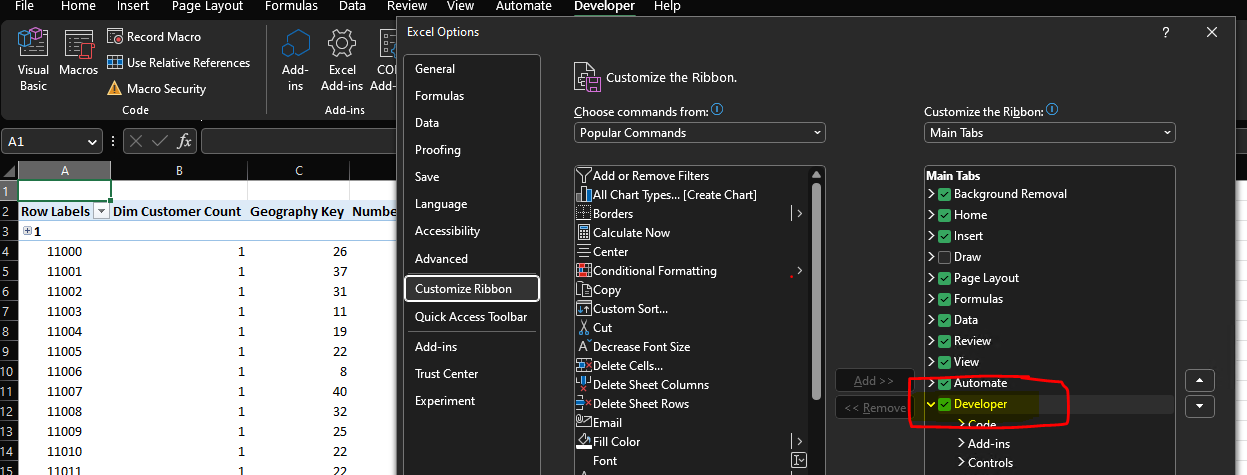The image size is (1247, 475).
Task: Expand the Code group under Developer
Action: pyautogui.click(x=962, y=425)
